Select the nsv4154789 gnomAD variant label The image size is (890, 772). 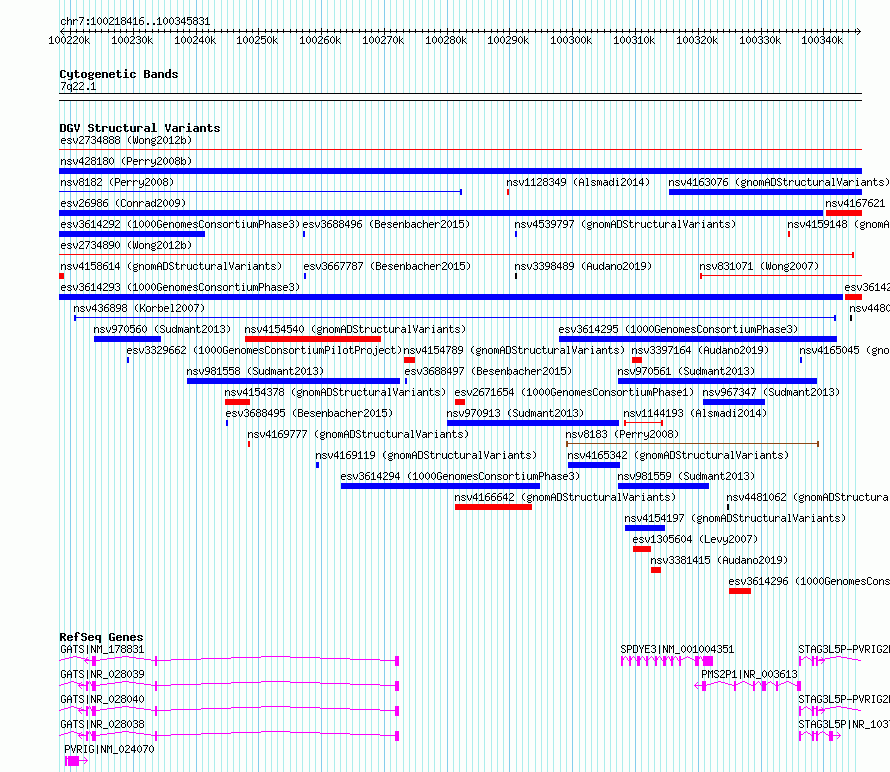coord(514,350)
